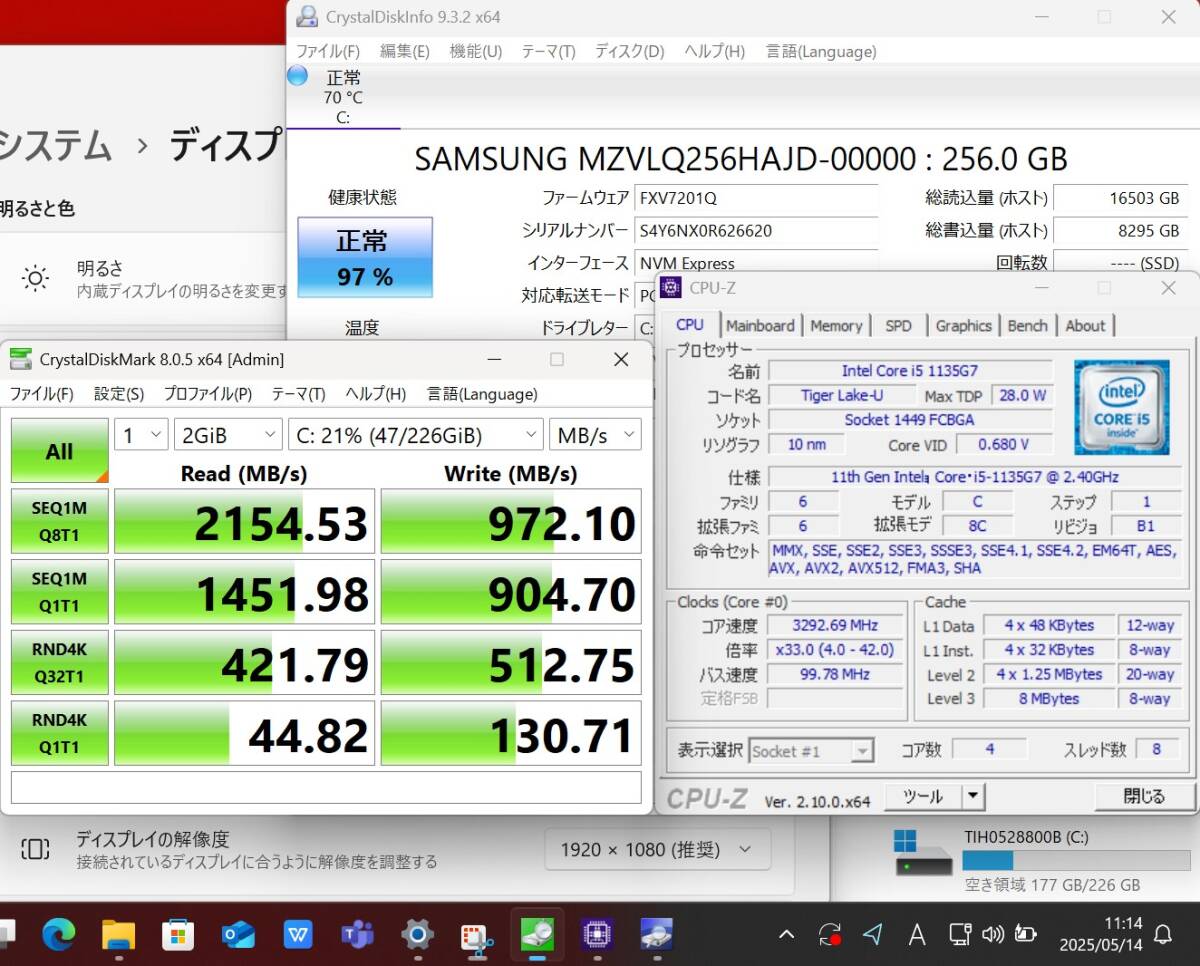The height and width of the screenshot is (966, 1200).
Task: Click the 正常 97 % health status box
Action: (365, 257)
